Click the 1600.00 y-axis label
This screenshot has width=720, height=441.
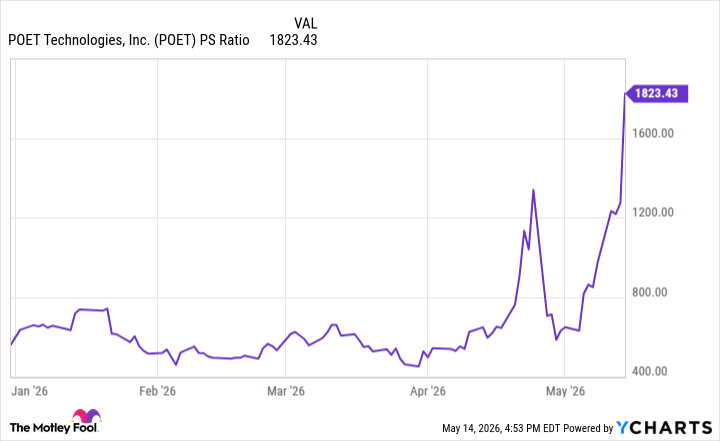coord(652,133)
